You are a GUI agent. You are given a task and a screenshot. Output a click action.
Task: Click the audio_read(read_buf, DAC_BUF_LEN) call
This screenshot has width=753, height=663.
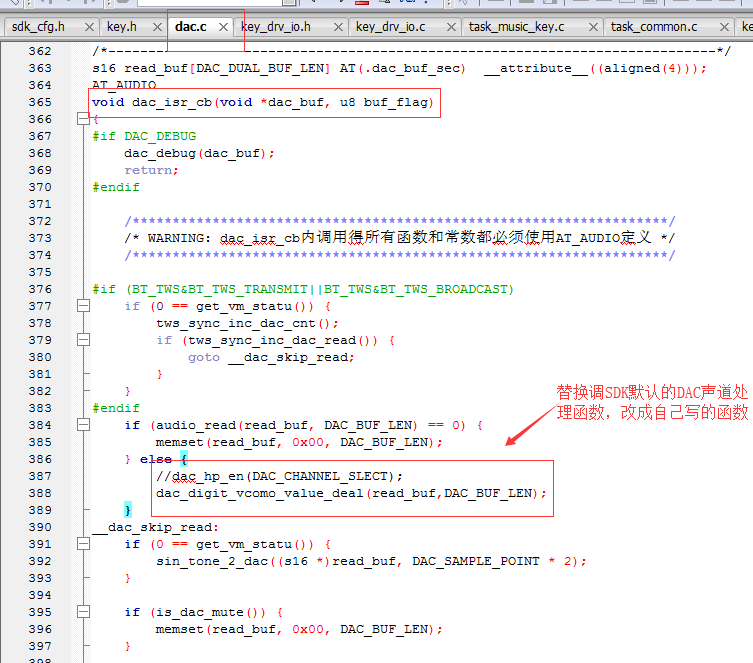287,425
